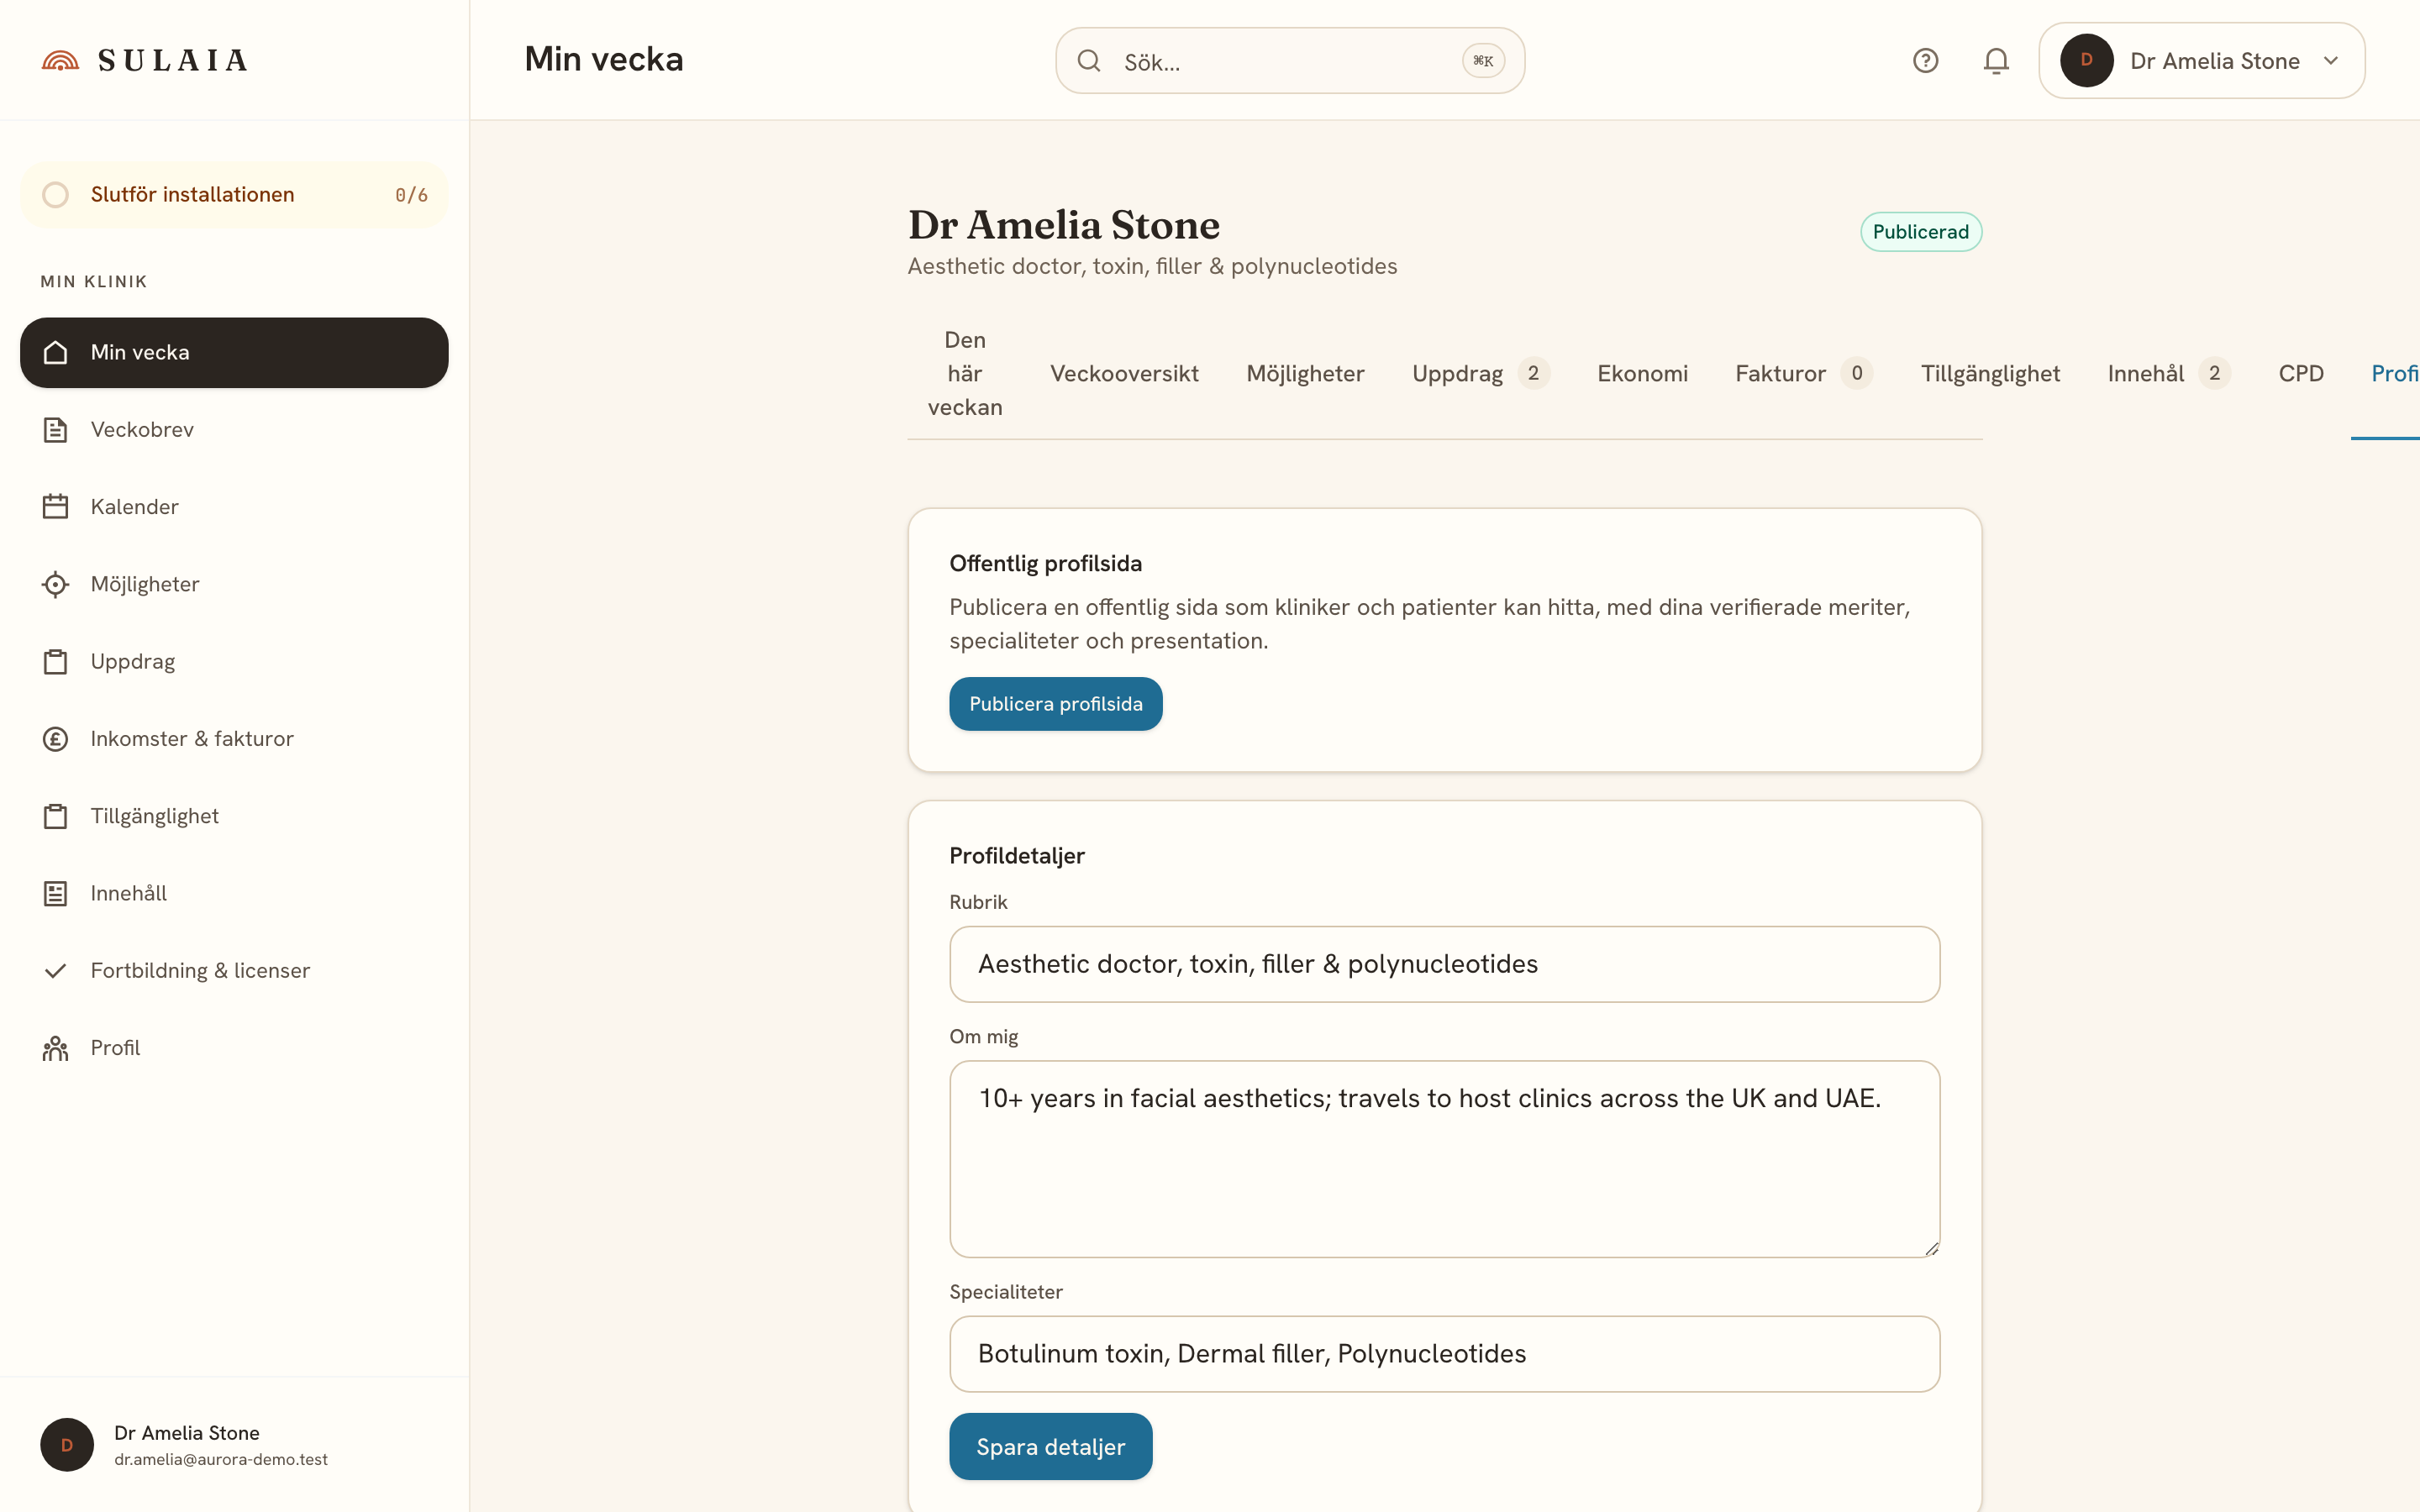Click the Sulaia logo icon

pyautogui.click(x=60, y=61)
